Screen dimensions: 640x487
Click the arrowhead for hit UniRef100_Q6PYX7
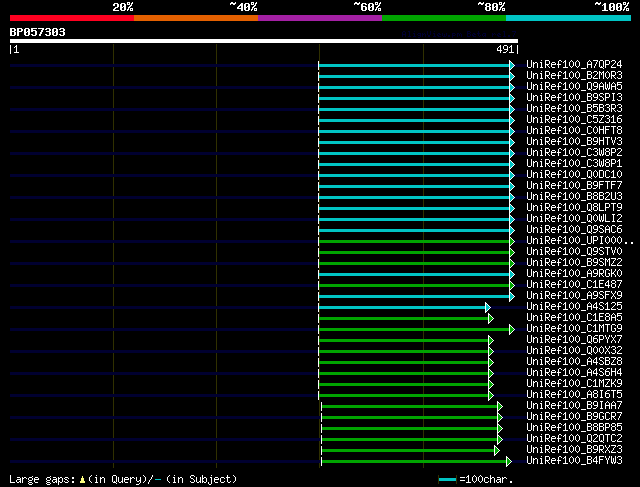click(491, 340)
